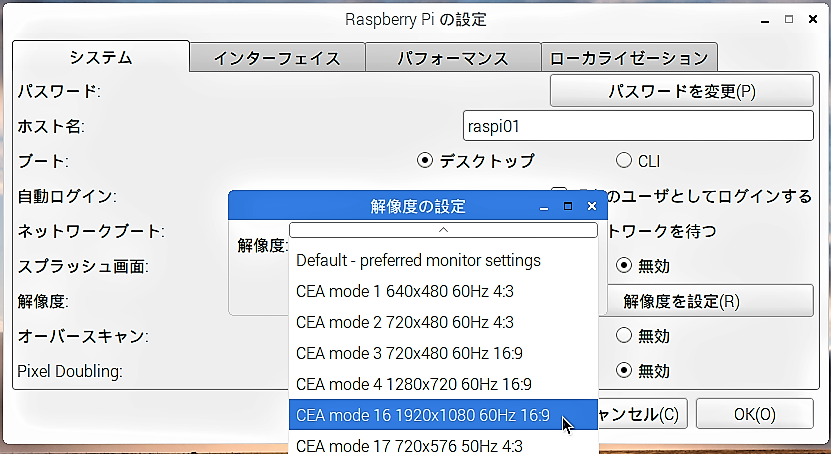Minimize the 解像度の設定 dialog
The width and height of the screenshot is (831, 454).
point(543,208)
